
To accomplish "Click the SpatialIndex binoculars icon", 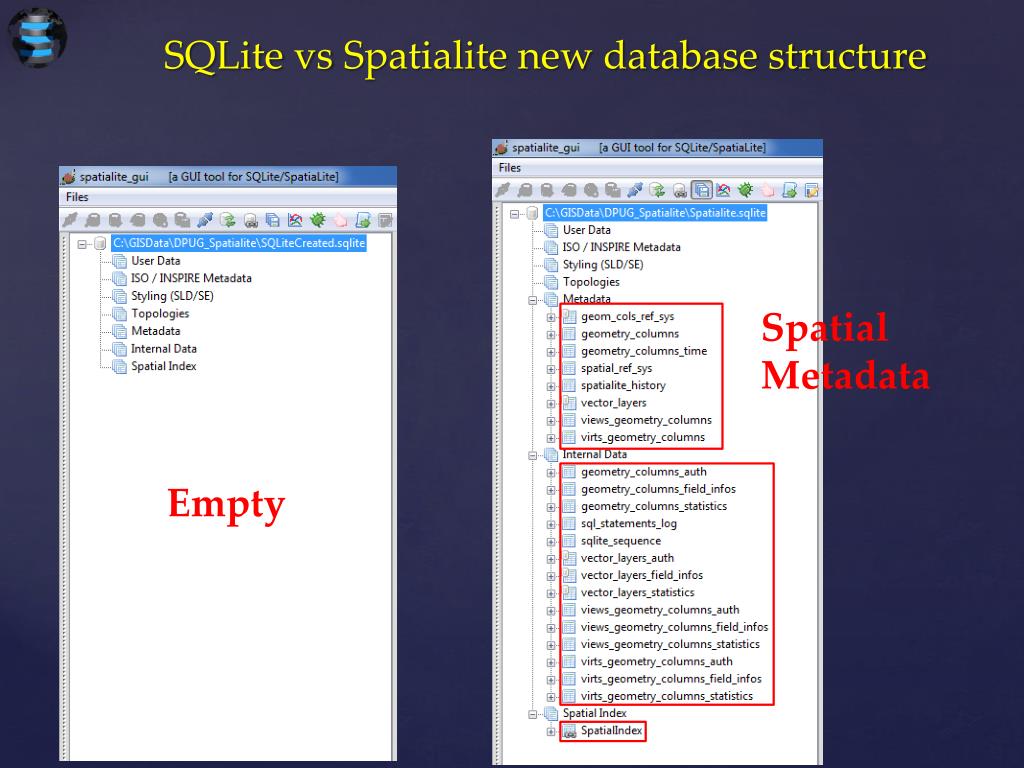I will [569, 731].
